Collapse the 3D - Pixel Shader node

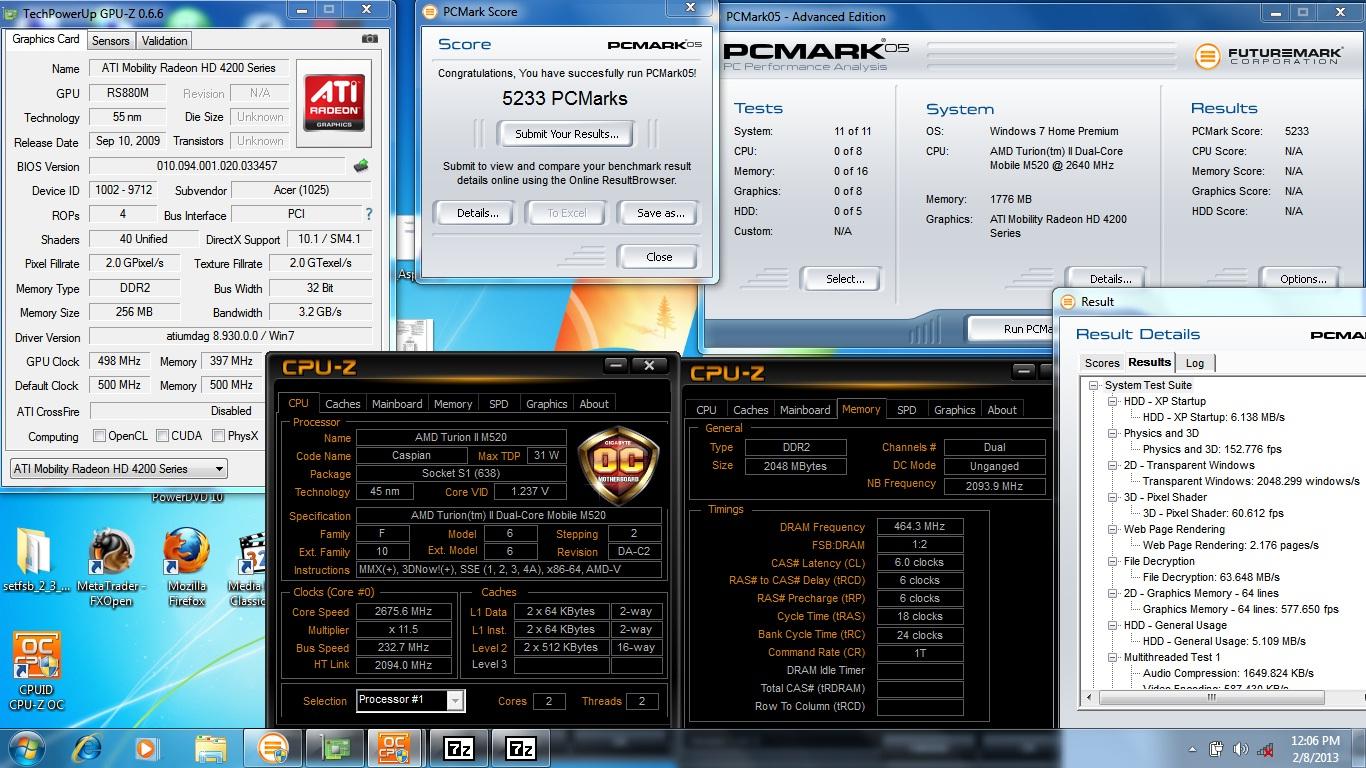click(x=1113, y=497)
